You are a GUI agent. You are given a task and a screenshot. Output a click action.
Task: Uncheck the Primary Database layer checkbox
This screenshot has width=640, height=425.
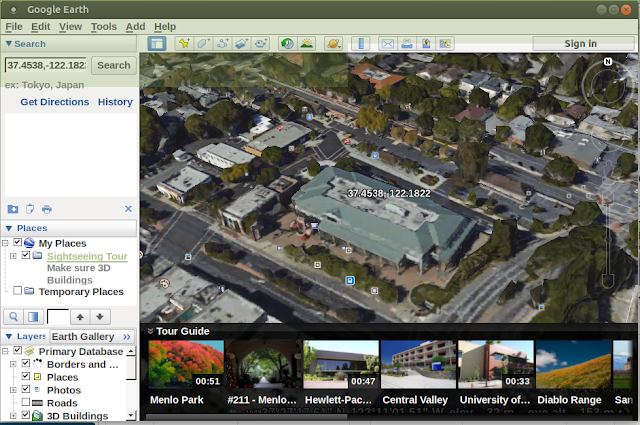18,350
